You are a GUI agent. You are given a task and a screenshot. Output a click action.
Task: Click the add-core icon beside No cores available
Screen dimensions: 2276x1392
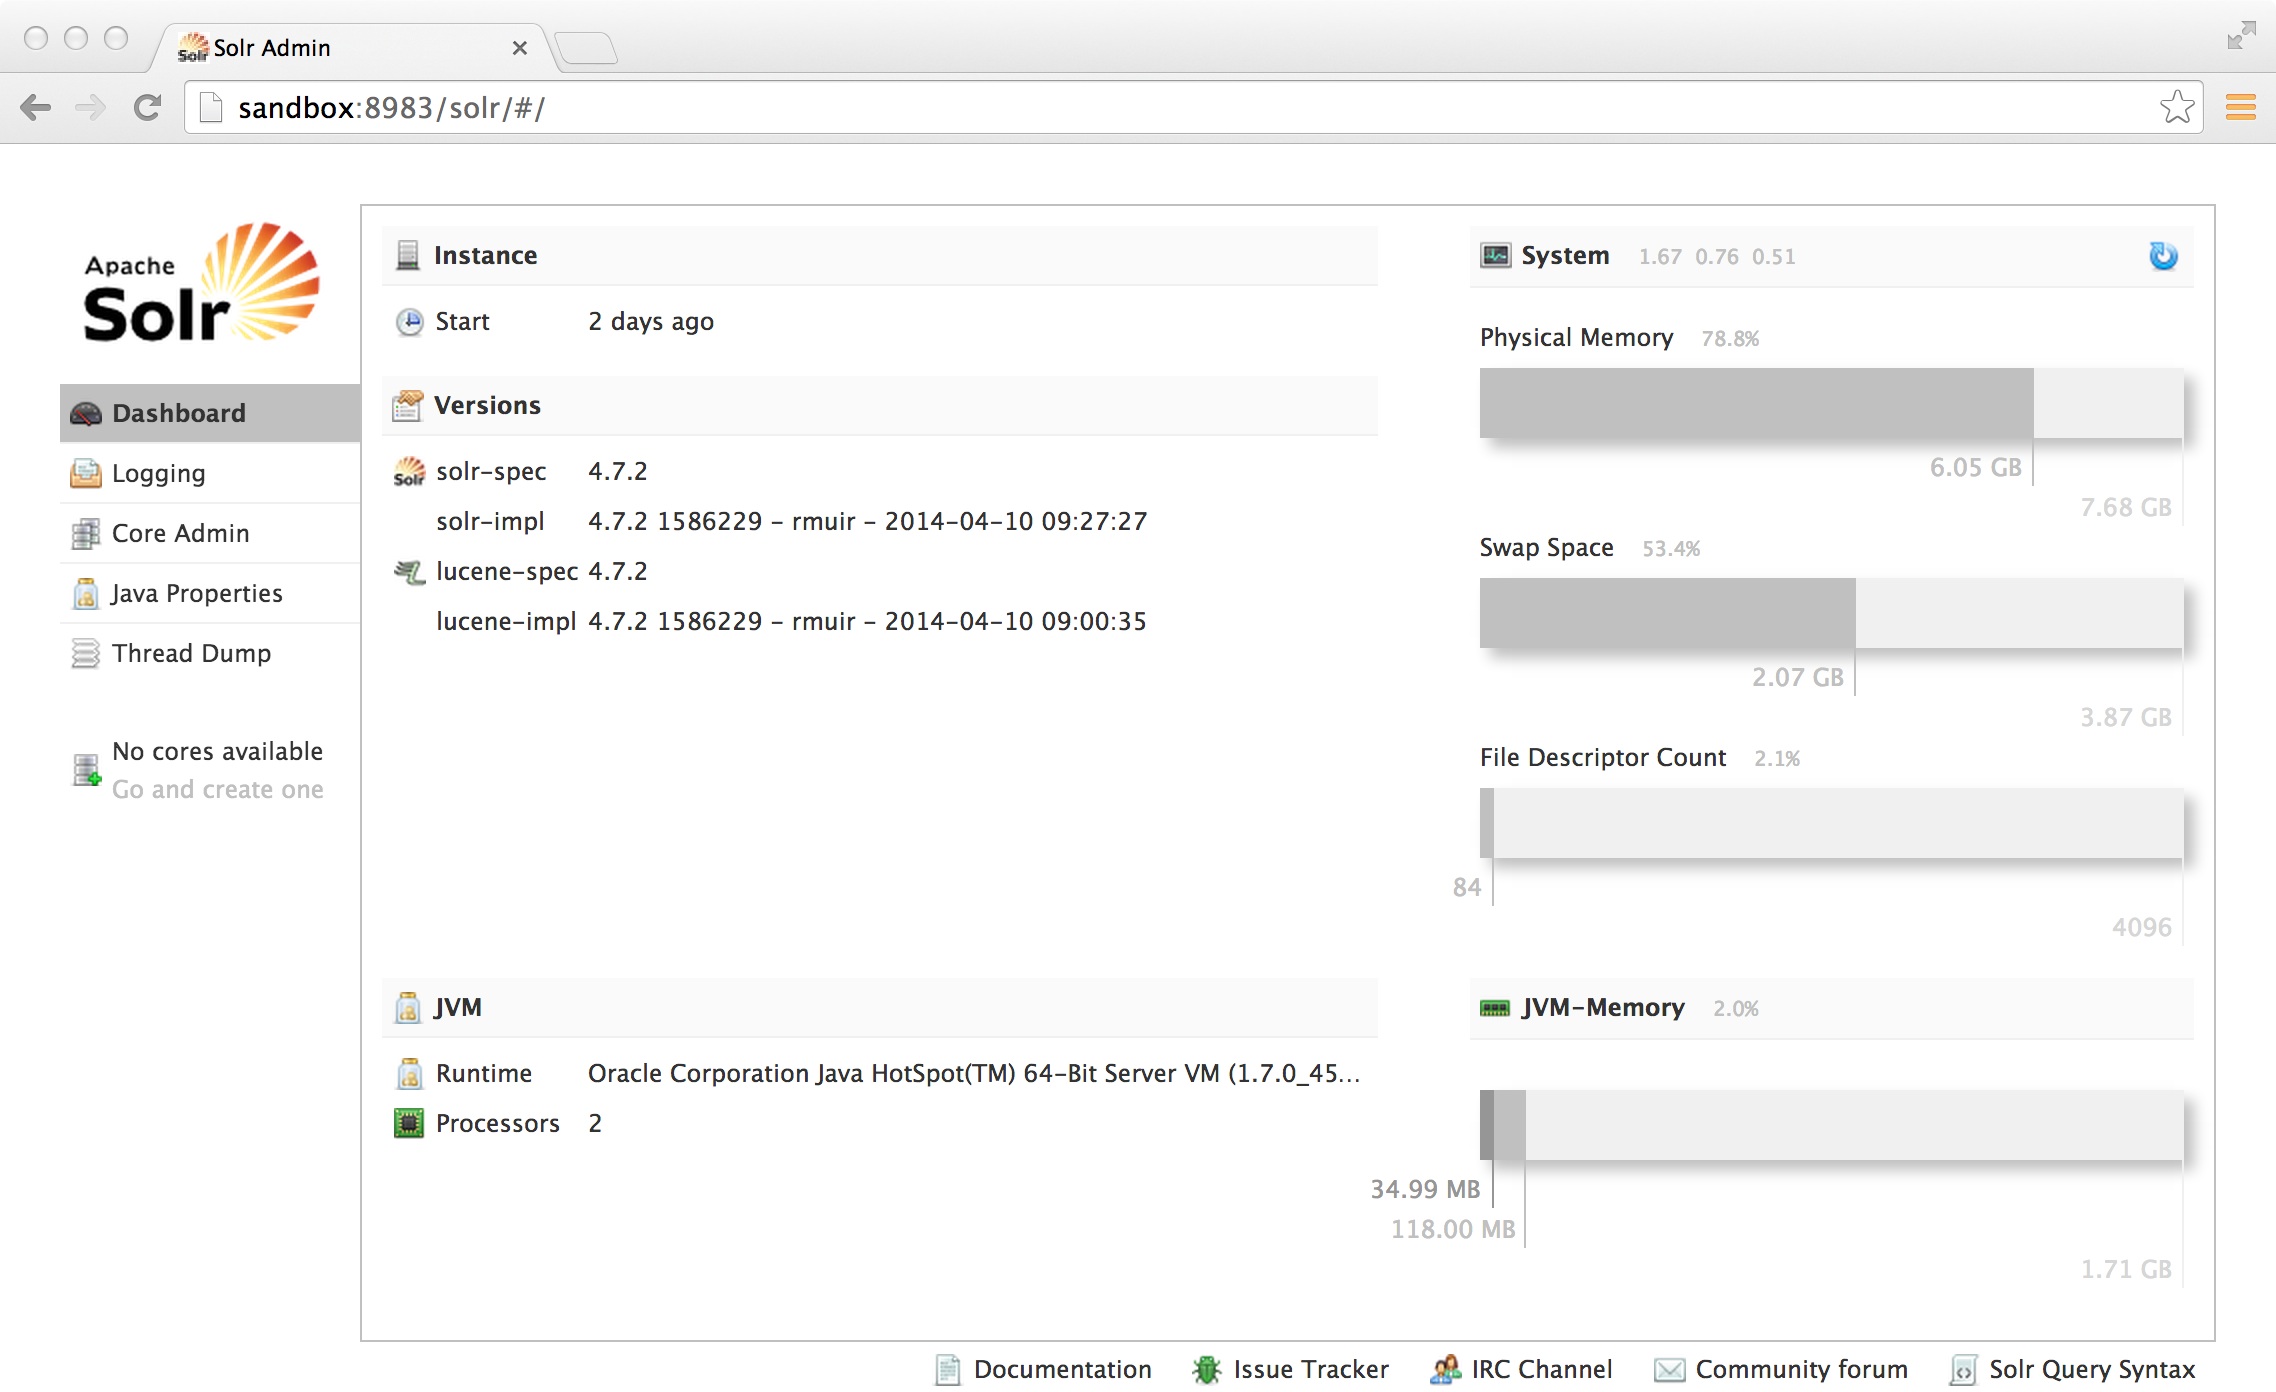point(86,770)
